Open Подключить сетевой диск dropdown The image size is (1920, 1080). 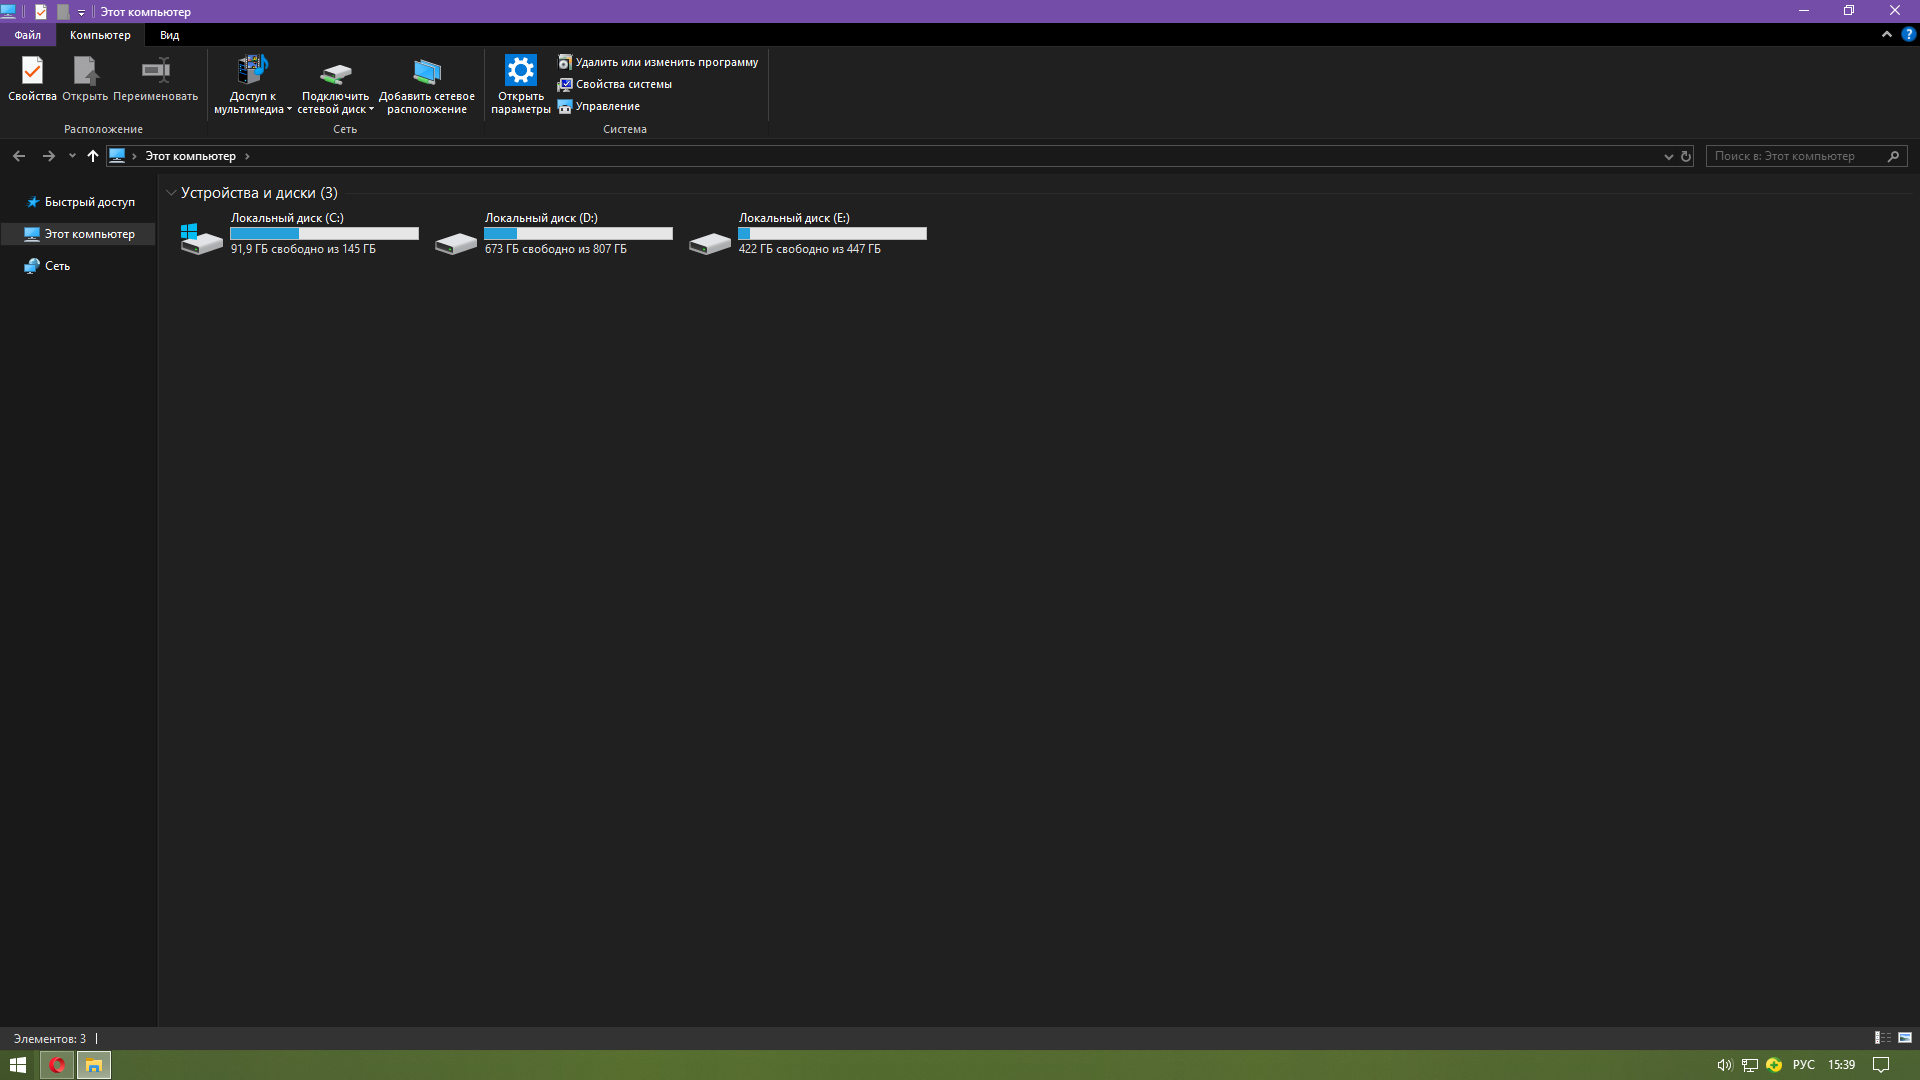tap(335, 85)
